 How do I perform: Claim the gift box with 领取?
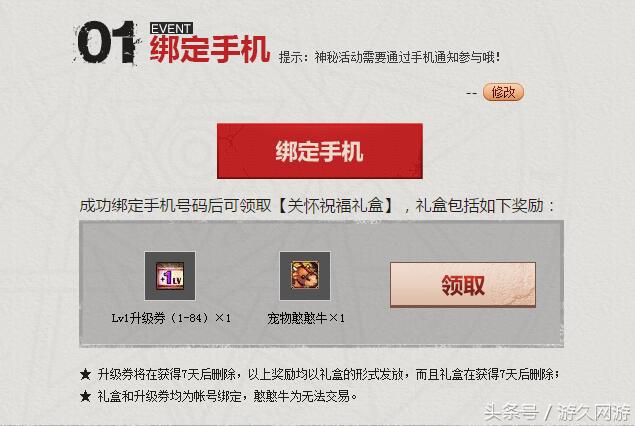(x=462, y=285)
